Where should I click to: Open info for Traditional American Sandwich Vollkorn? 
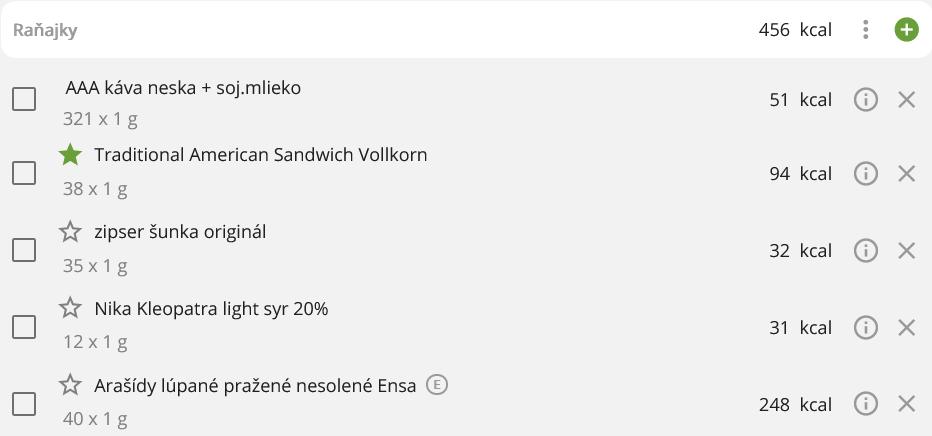coord(866,174)
